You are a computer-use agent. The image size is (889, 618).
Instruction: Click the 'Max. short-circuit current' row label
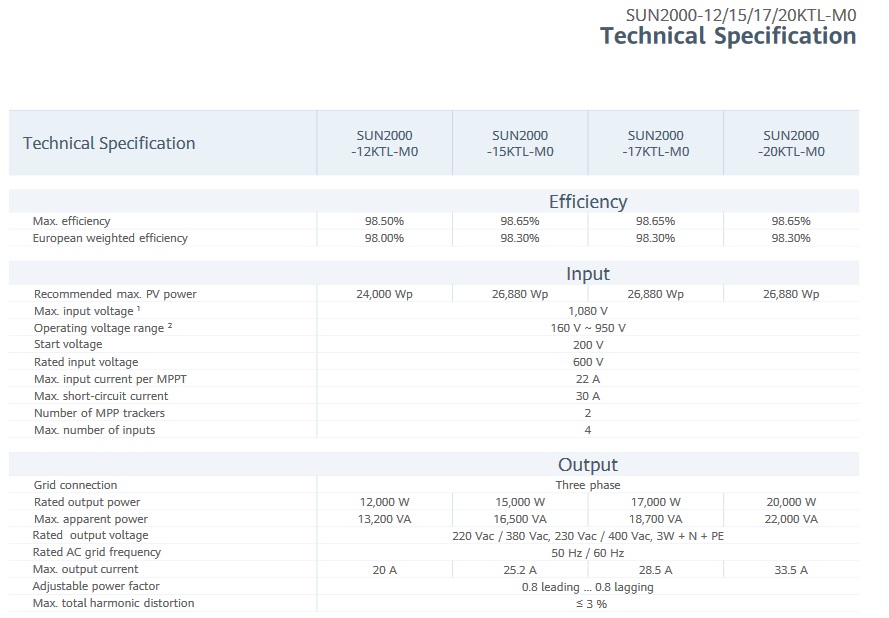tap(101, 396)
